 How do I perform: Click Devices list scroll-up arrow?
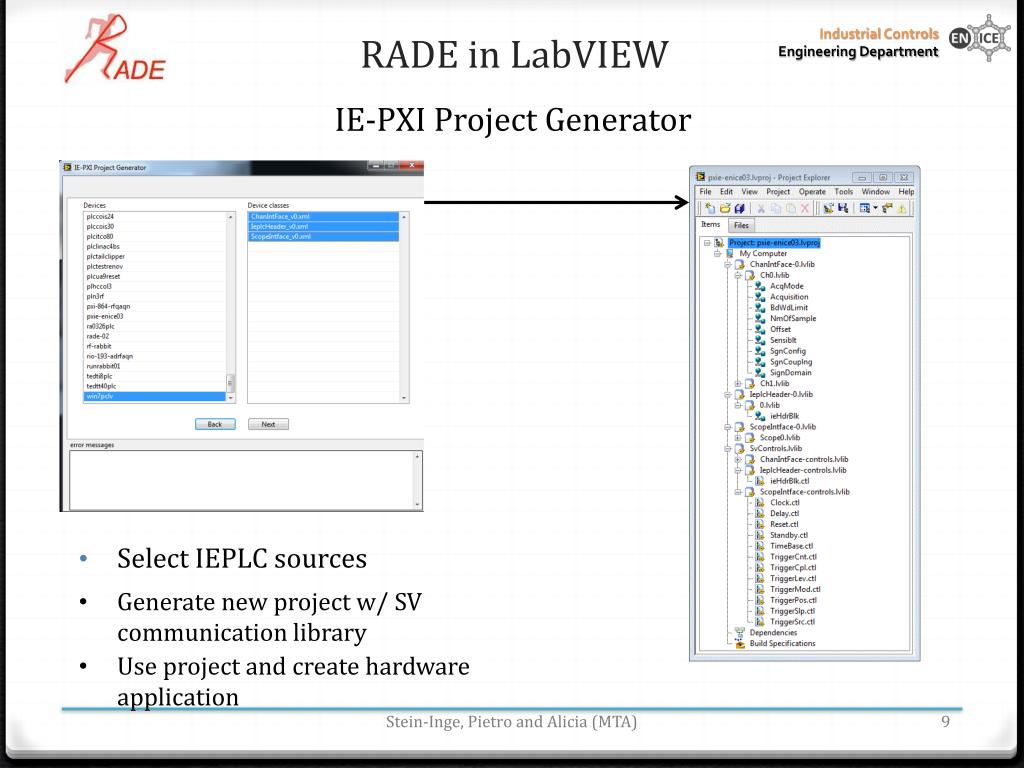pyautogui.click(x=231, y=216)
